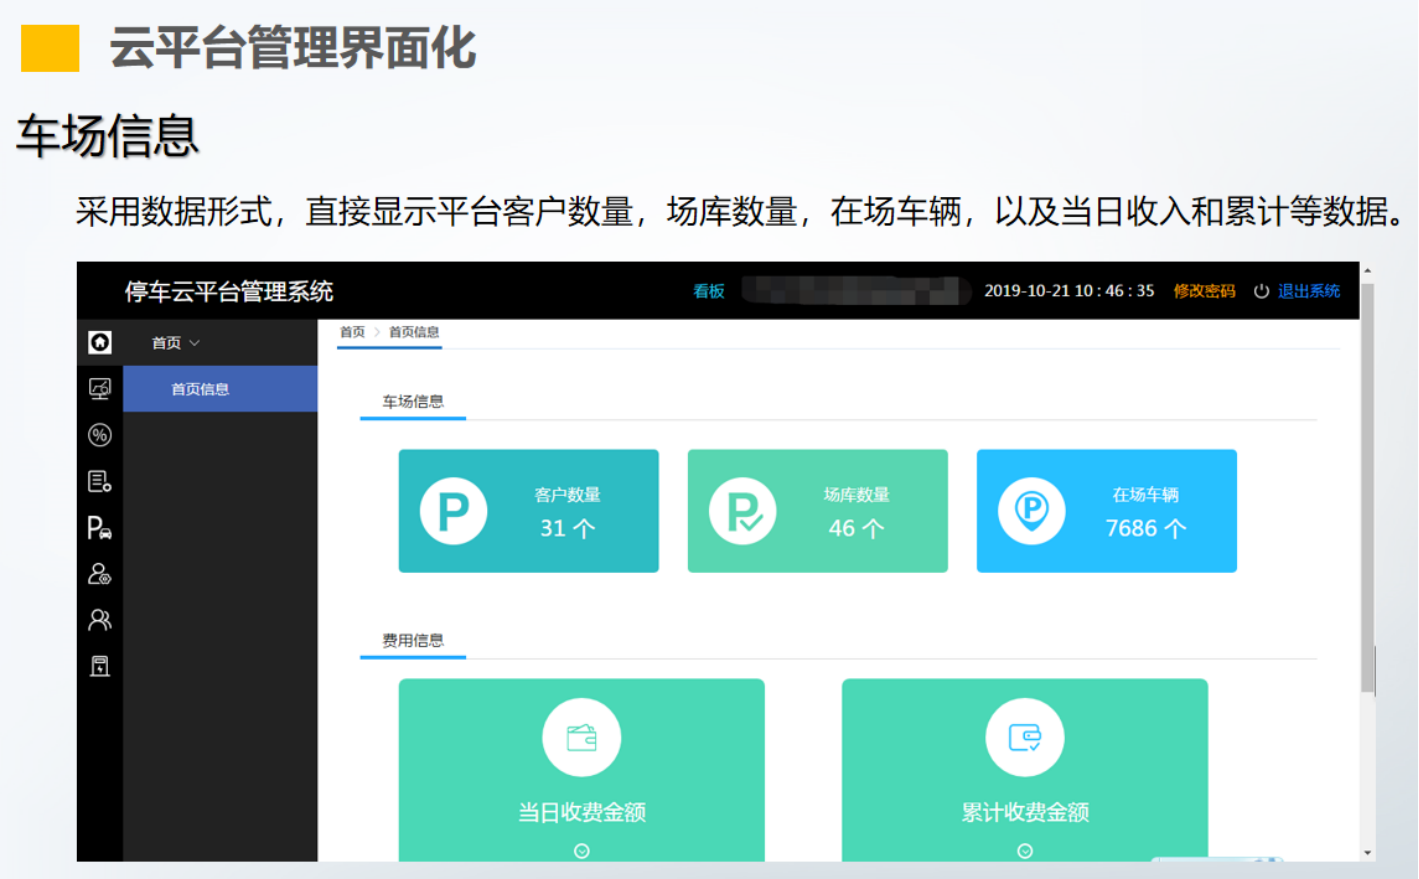Expand the 当日收费金额 card chevron
The image size is (1419, 879).
(581, 851)
